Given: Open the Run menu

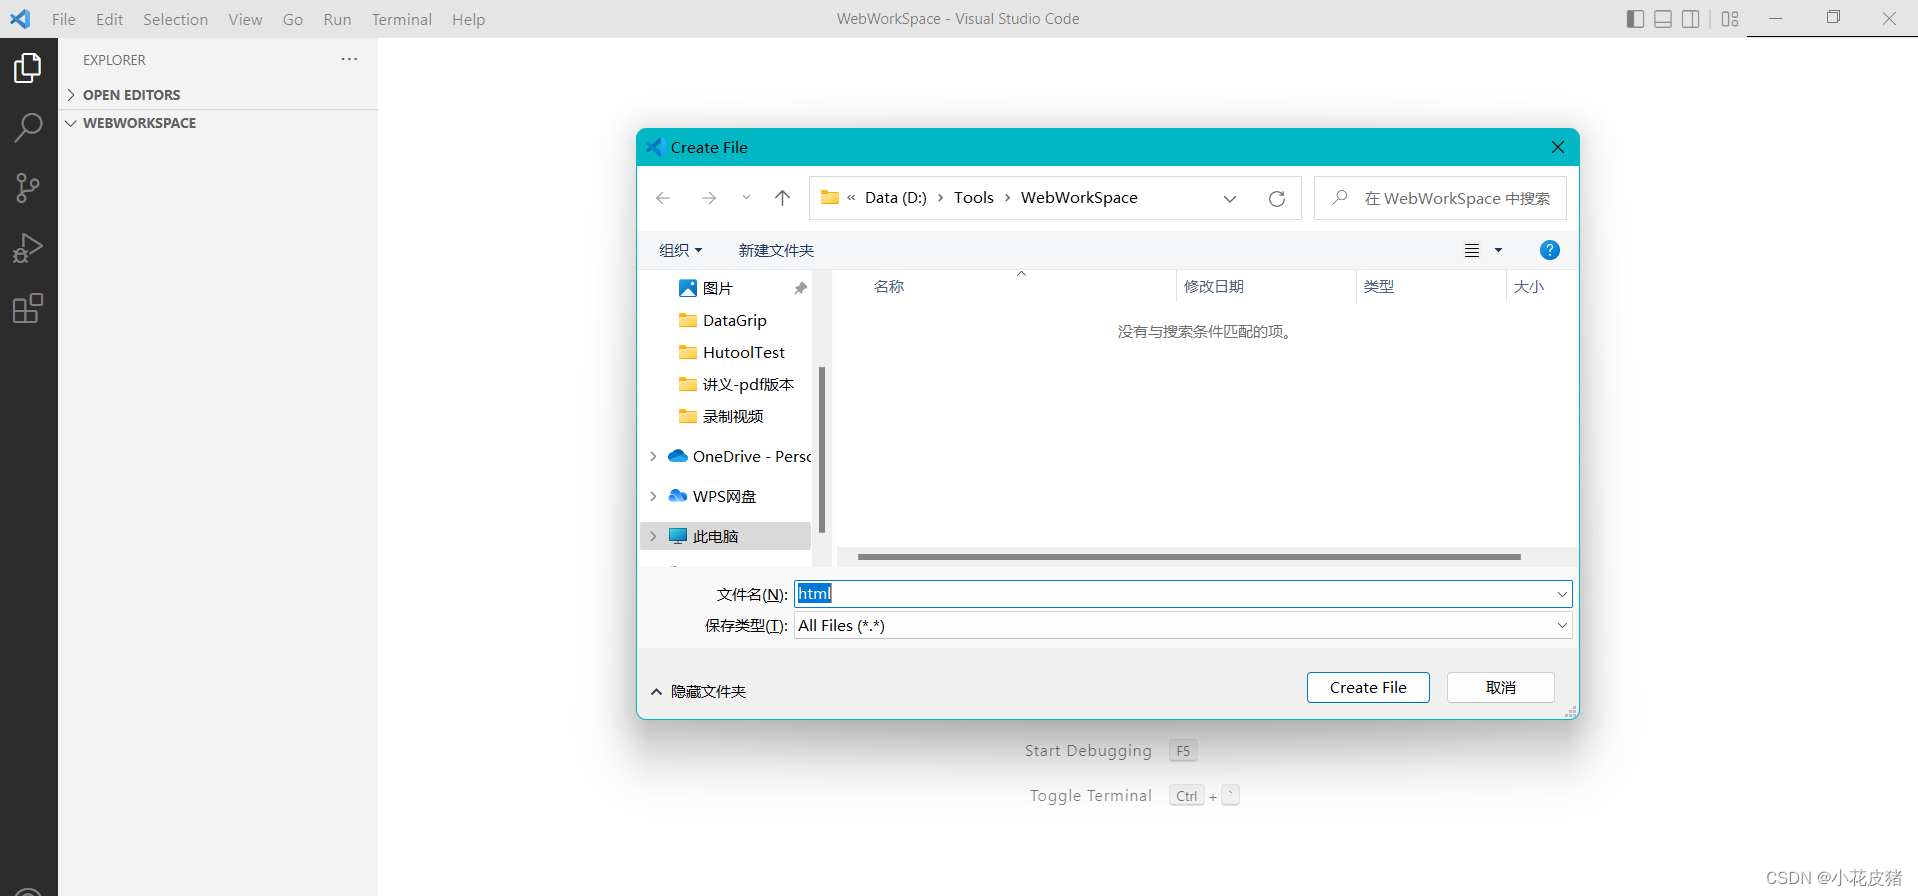Looking at the screenshot, I should coord(337,19).
